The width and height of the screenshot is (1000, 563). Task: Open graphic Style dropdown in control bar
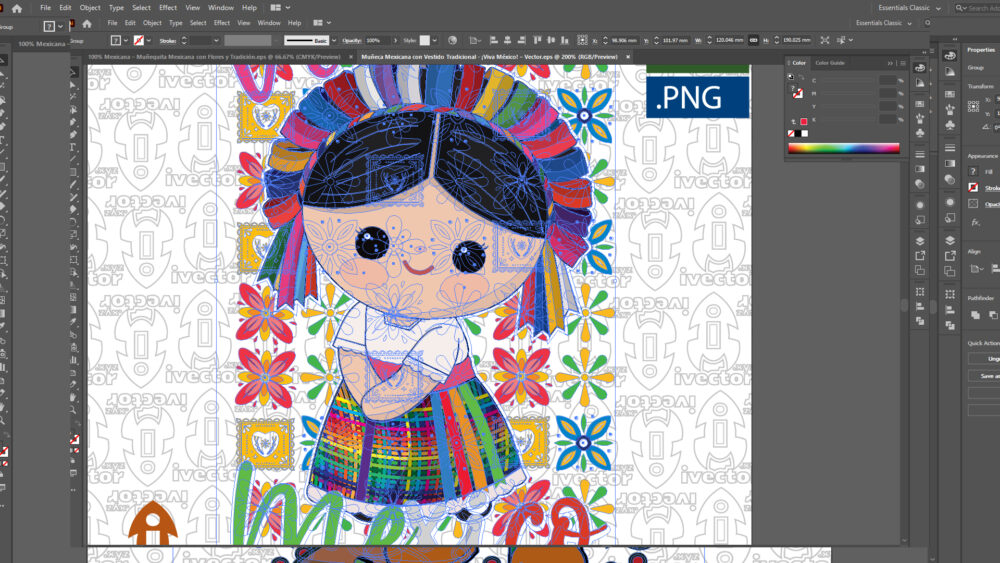[x=435, y=40]
